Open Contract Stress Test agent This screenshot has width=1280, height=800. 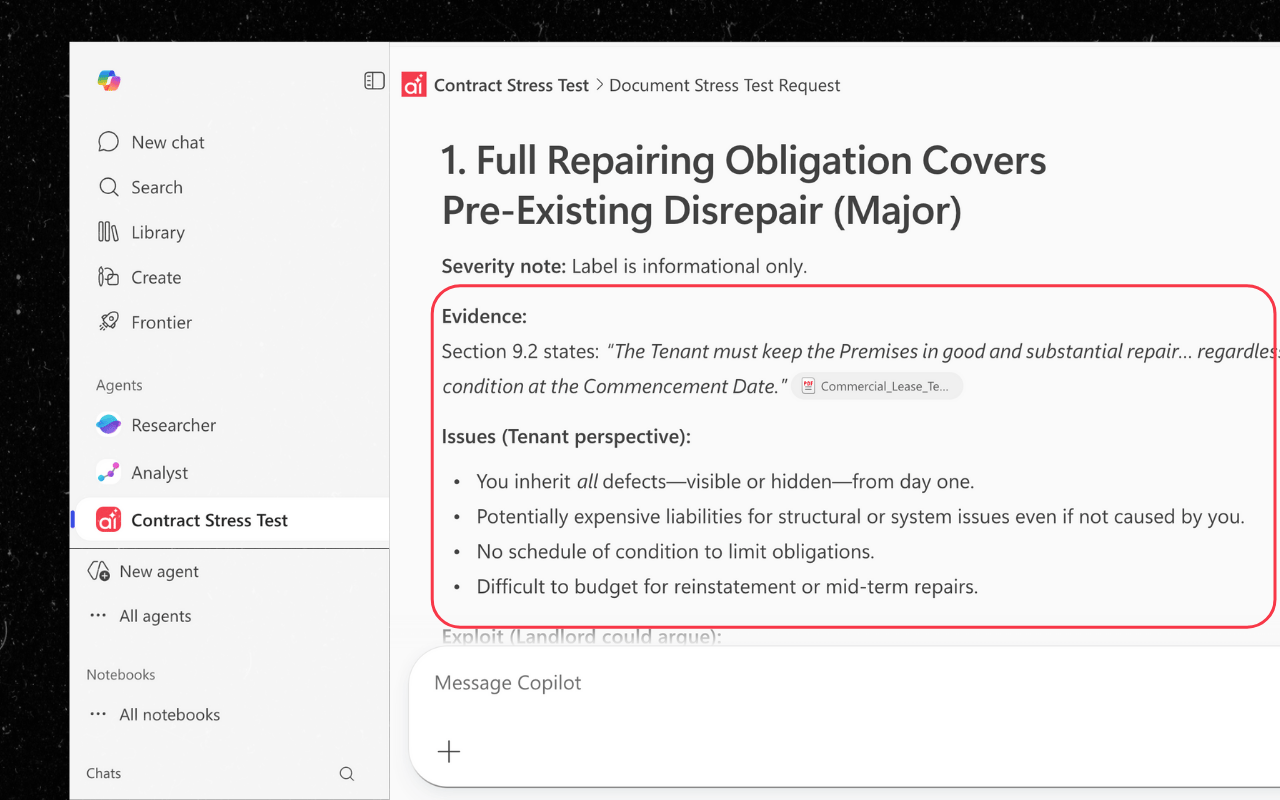click(208, 520)
